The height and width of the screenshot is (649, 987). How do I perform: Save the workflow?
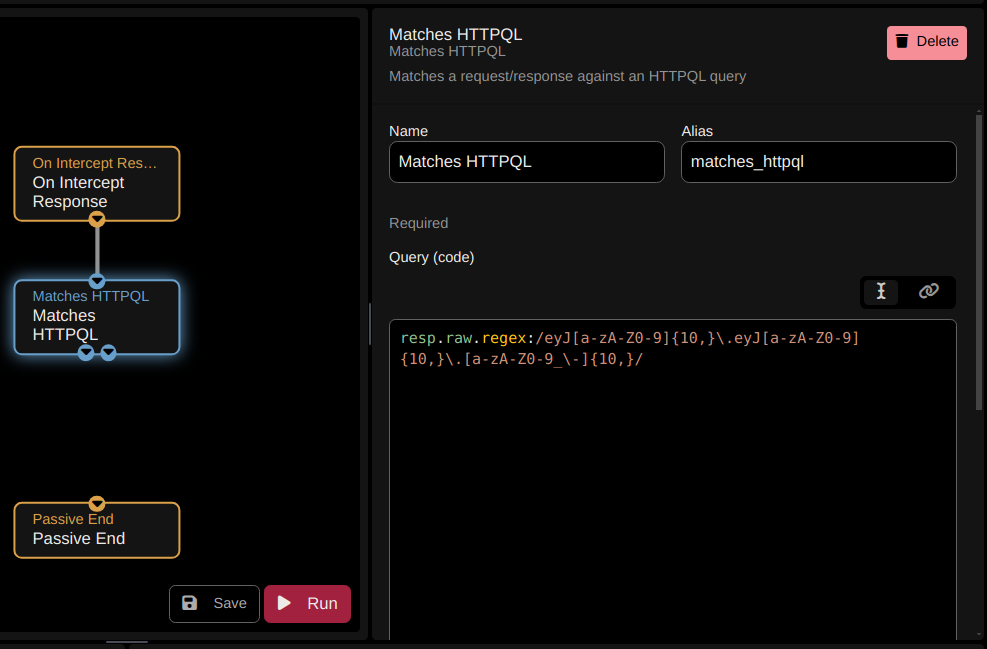pos(214,604)
